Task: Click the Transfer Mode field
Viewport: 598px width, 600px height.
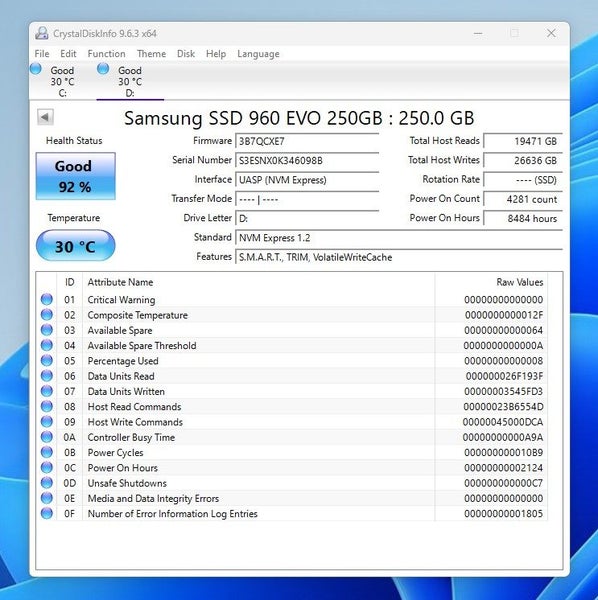Action: coord(307,199)
